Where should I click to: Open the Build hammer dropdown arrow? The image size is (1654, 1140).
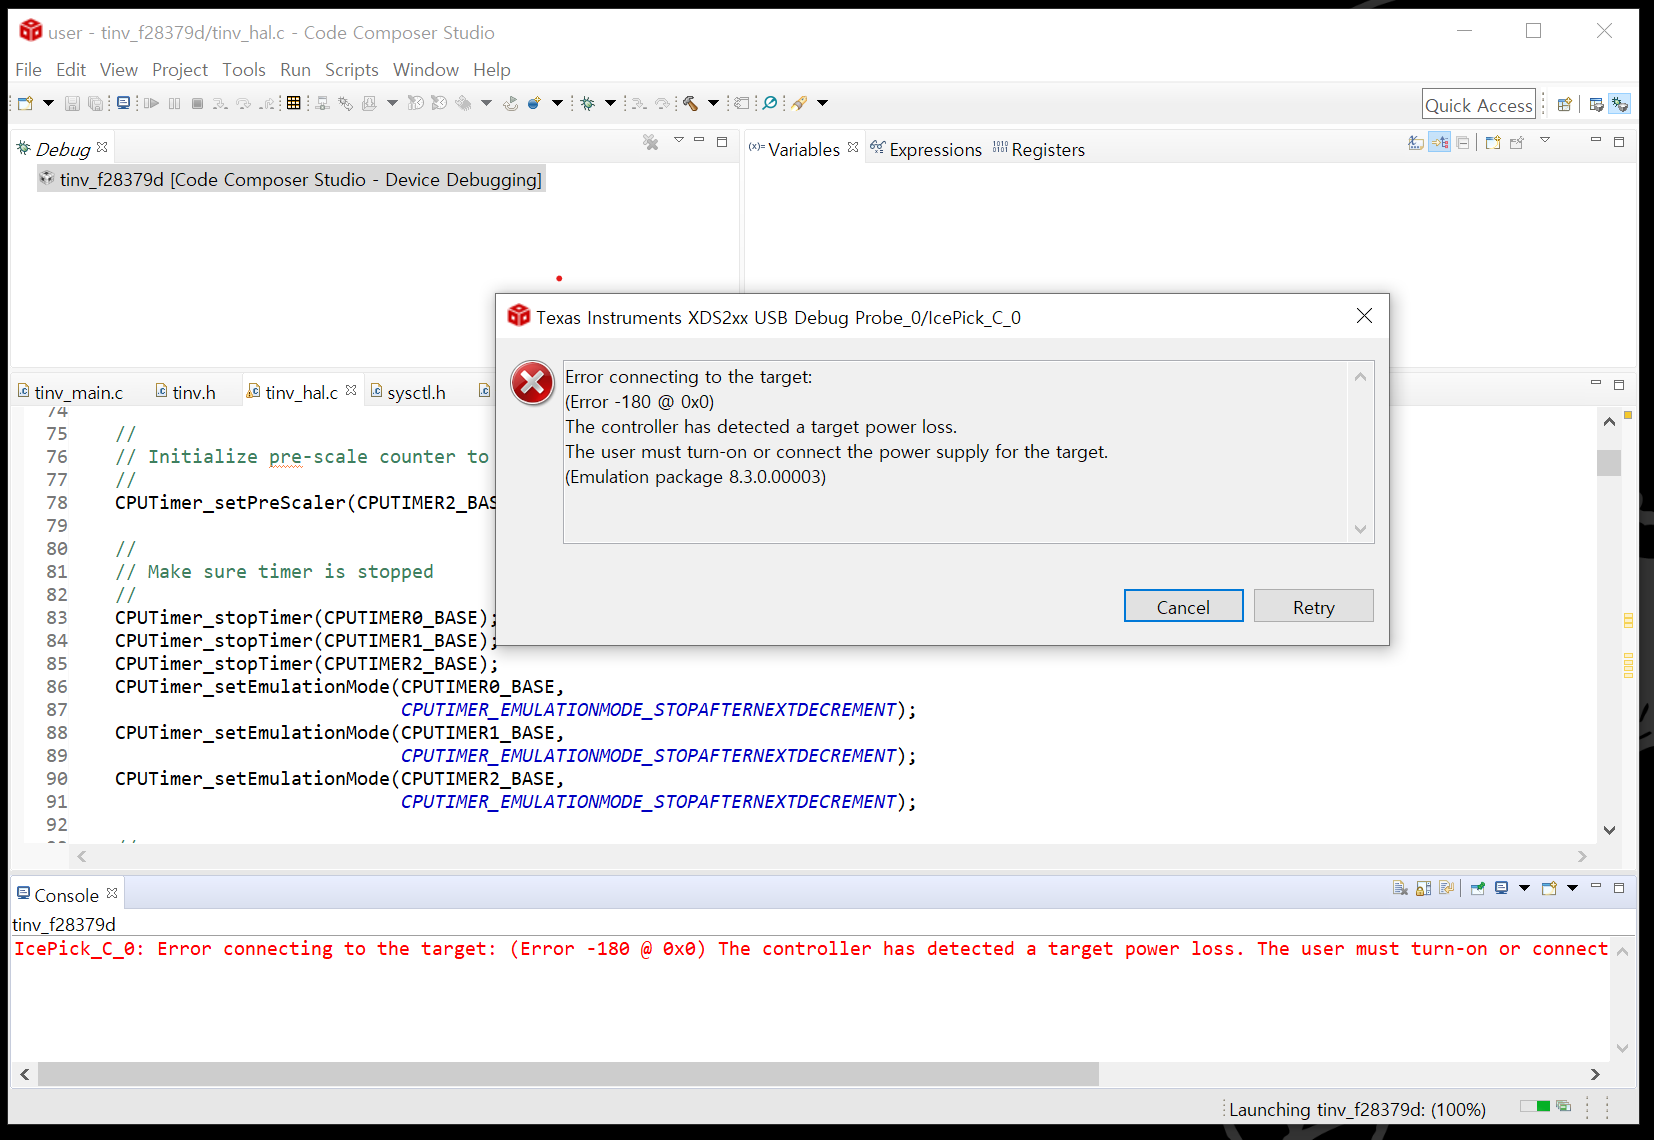click(x=713, y=103)
